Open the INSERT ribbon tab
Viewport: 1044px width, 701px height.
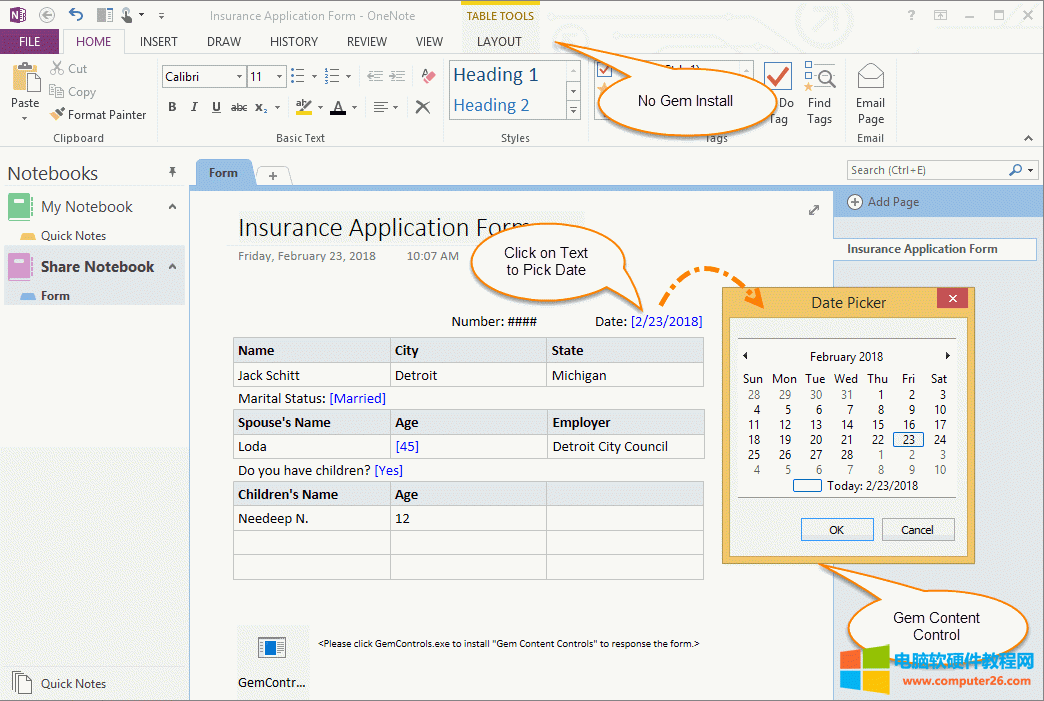coord(158,42)
